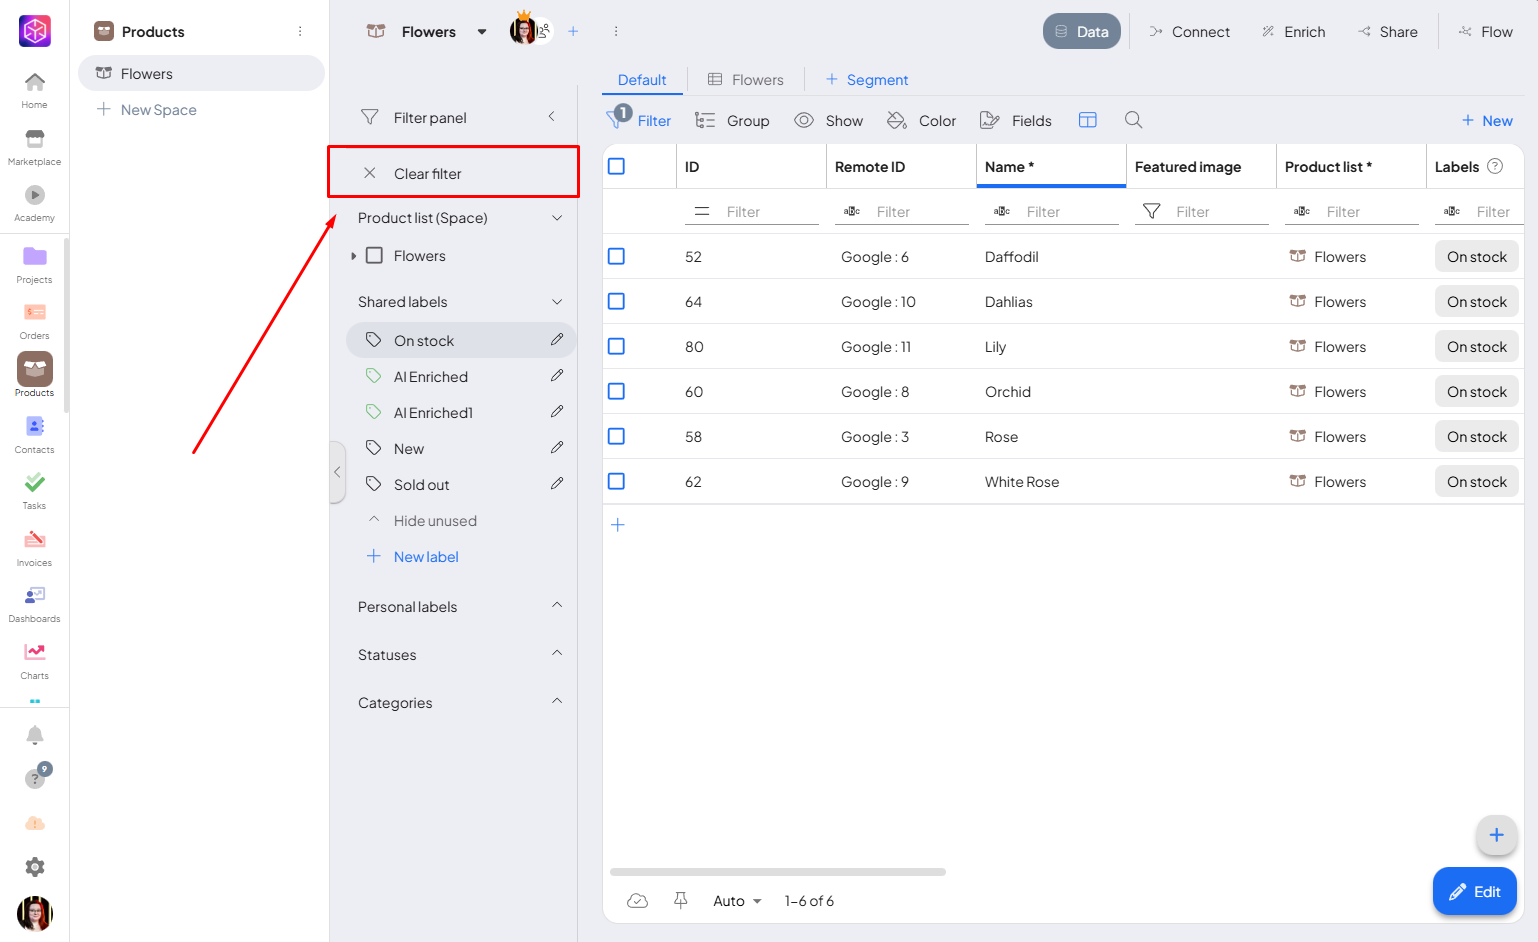Viewport: 1538px width, 942px height.
Task: Open the table layout view icon
Action: (1088, 120)
